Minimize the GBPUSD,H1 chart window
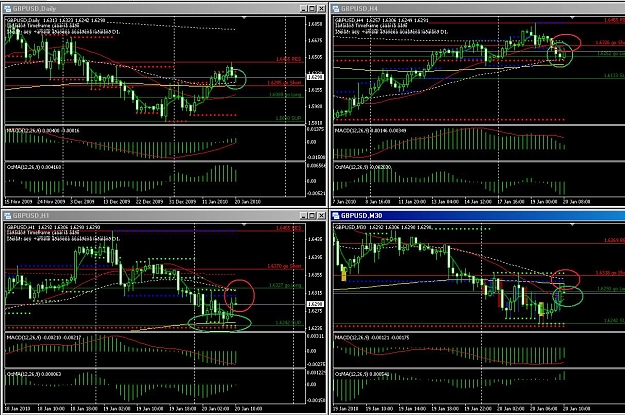Image resolution: width=625 pixels, height=415 pixels. tap(303, 216)
